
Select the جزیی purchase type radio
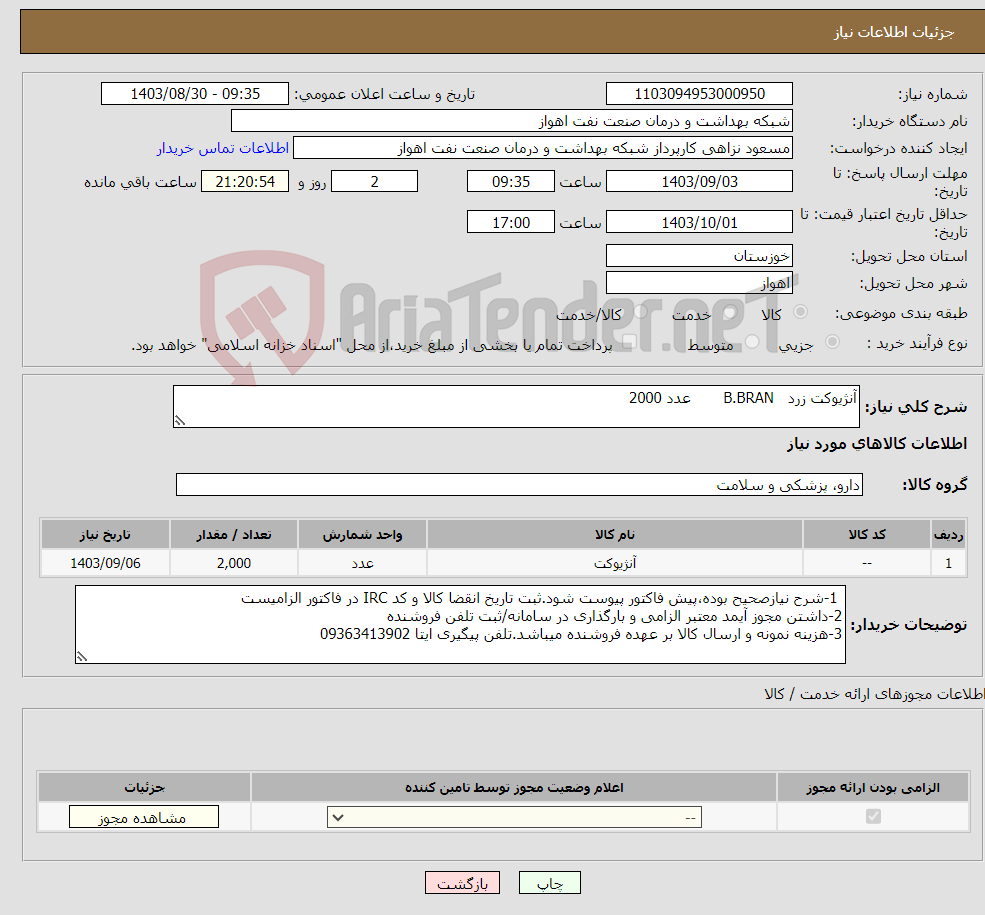click(x=832, y=342)
